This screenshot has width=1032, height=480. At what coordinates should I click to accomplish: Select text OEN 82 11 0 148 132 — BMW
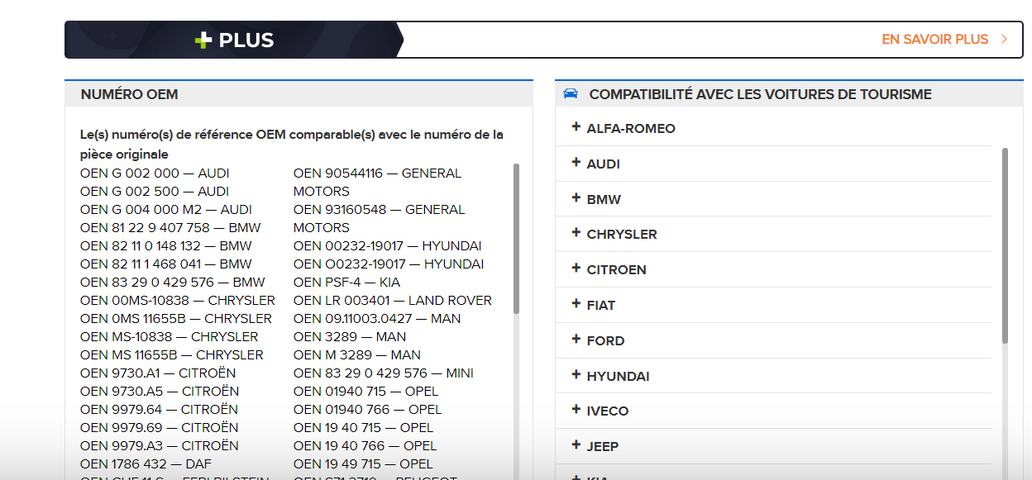point(166,246)
